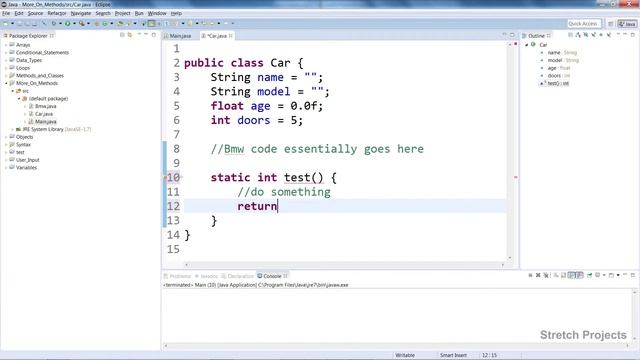Toggle Show Console on standard out change
The width and height of the screenshot is (640, 360).
click(x=572, y=276)
